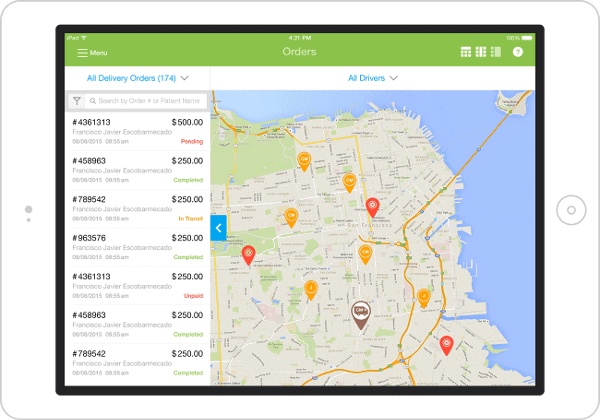
Task: Select the orange J pin left of the truck pin
Action: click(x=311, y=290)
